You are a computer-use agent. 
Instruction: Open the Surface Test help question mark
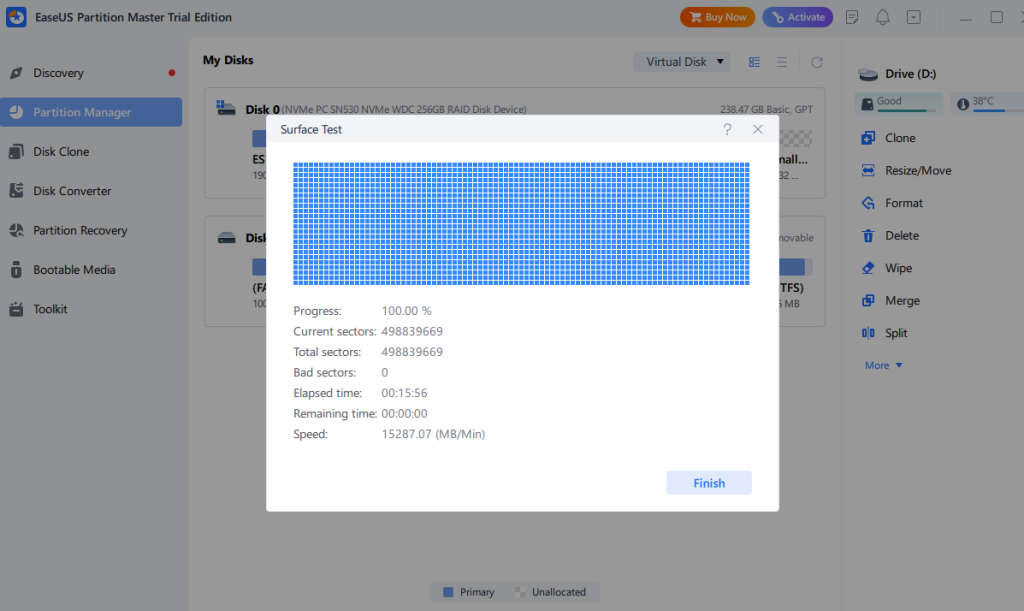point(727,130)
